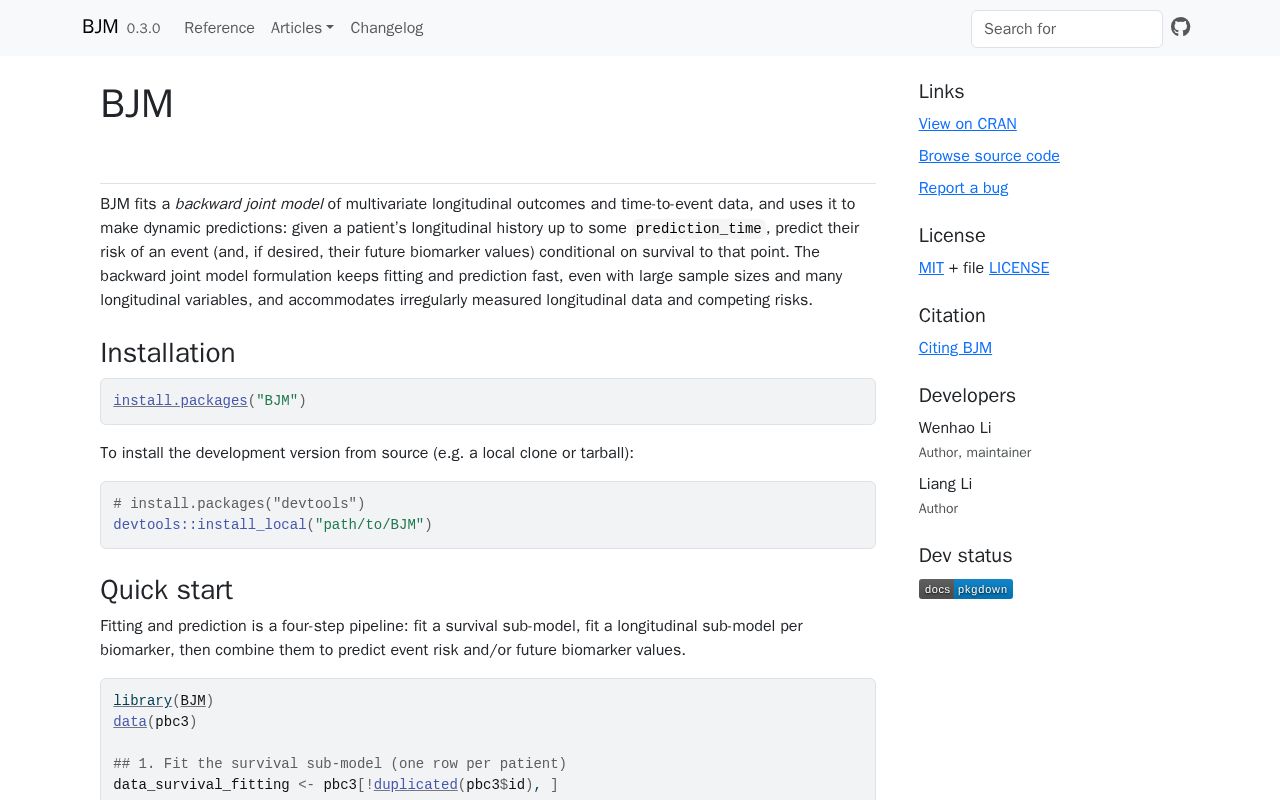Click the 'Author, maintainer' role text
This screenshot has height=800, width=1280.
click(975, 453)
